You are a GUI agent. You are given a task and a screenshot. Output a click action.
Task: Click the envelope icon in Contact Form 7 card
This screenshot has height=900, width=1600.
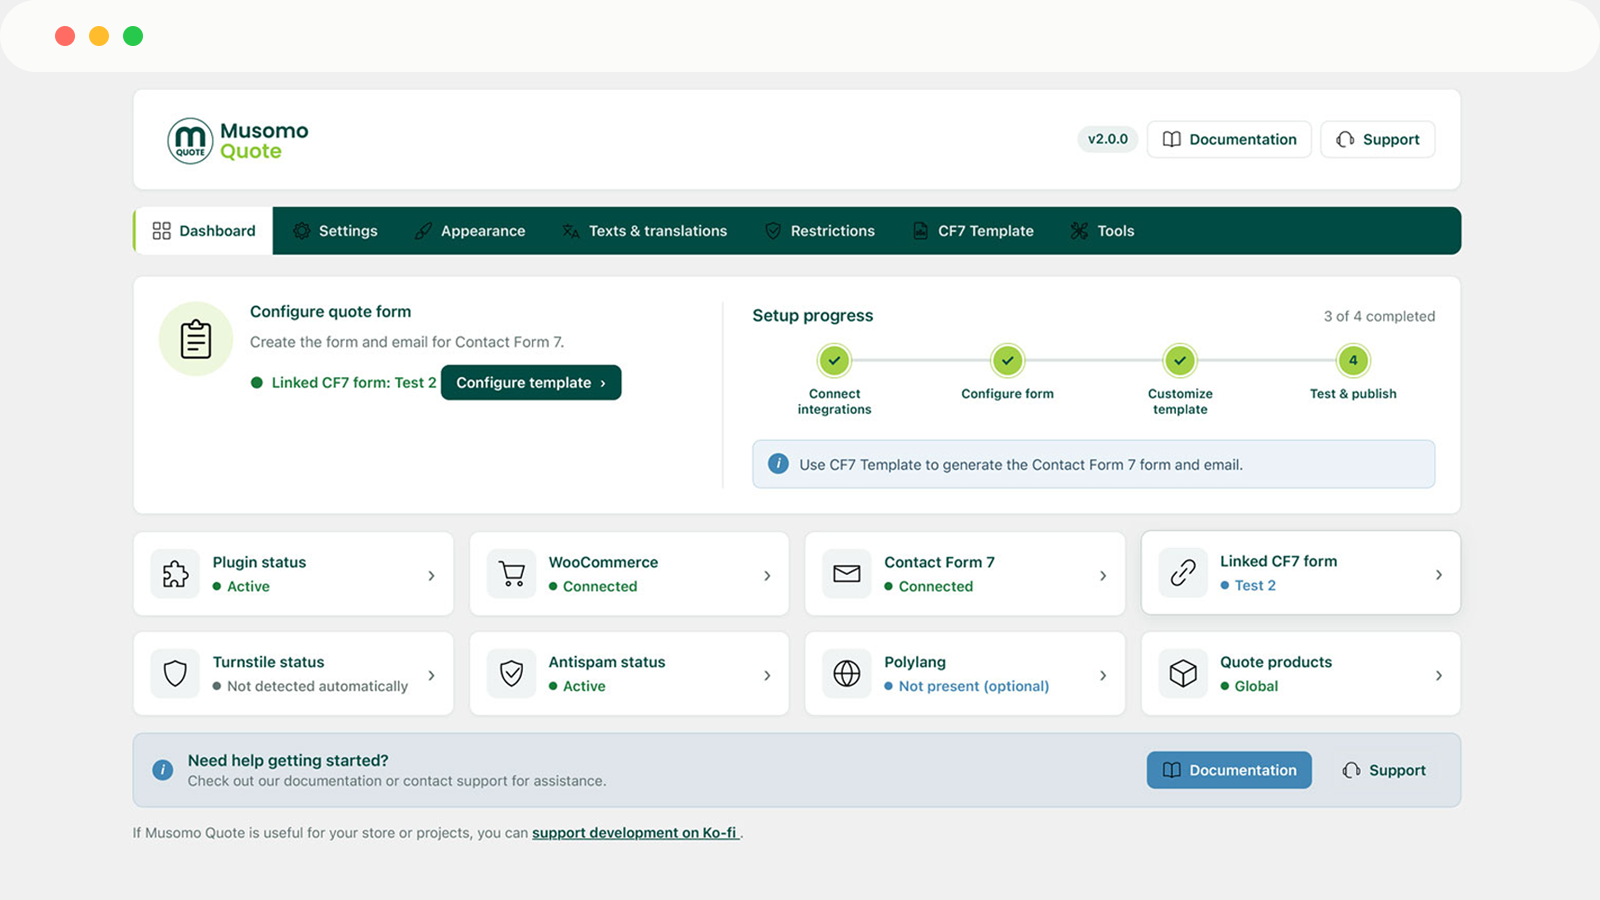pyautogui.click(x=847, y=574)
